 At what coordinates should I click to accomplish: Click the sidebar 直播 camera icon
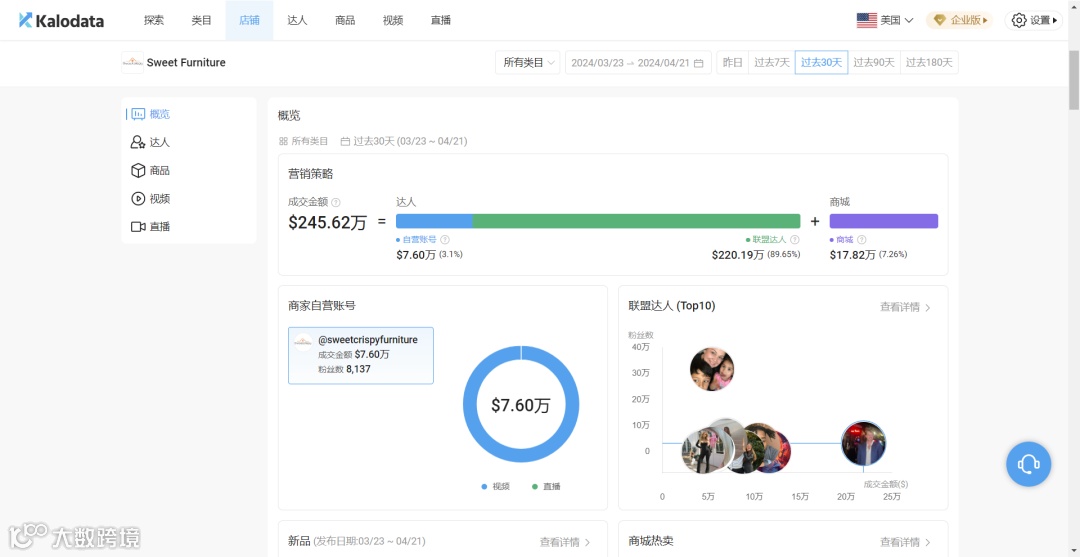tap(138, 227)
